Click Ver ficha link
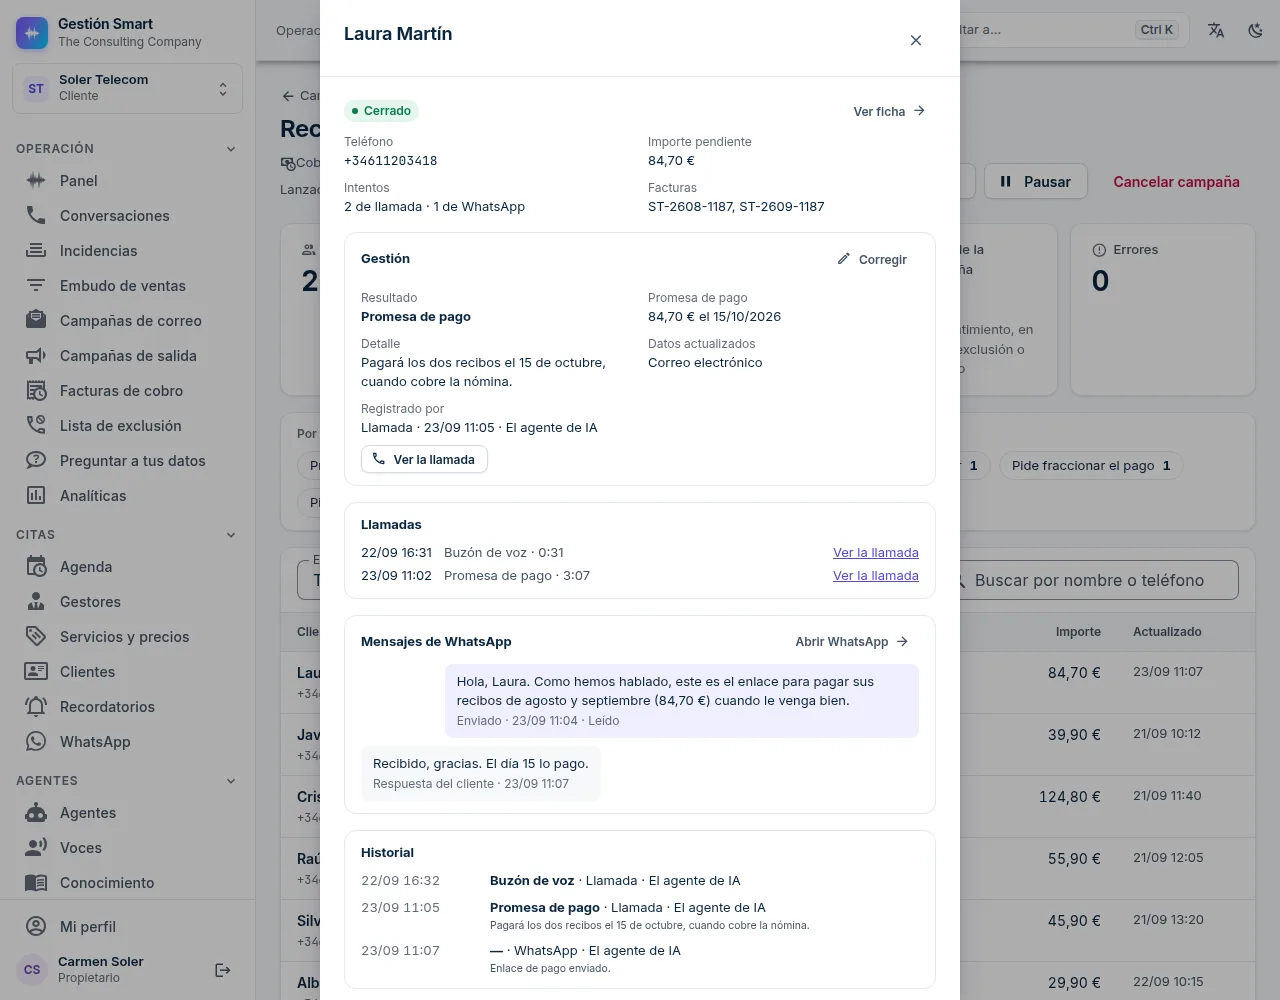Screen dimensions: 1280x1000 click(889, 111)
